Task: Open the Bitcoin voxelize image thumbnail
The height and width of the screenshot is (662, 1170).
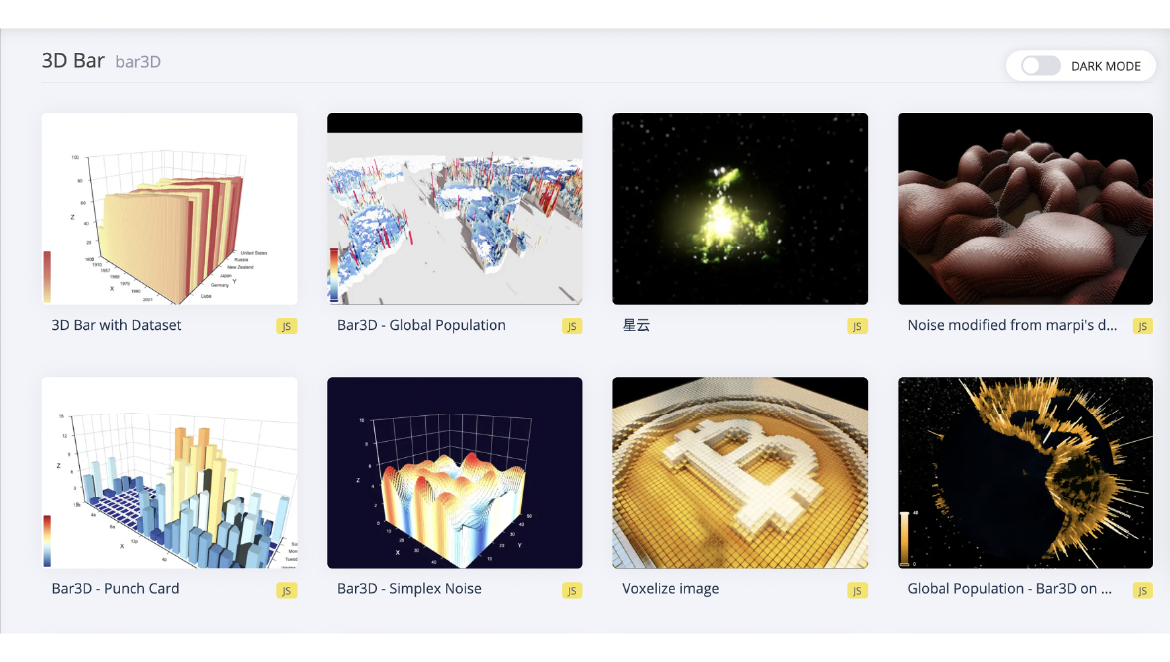Action: 739,472
